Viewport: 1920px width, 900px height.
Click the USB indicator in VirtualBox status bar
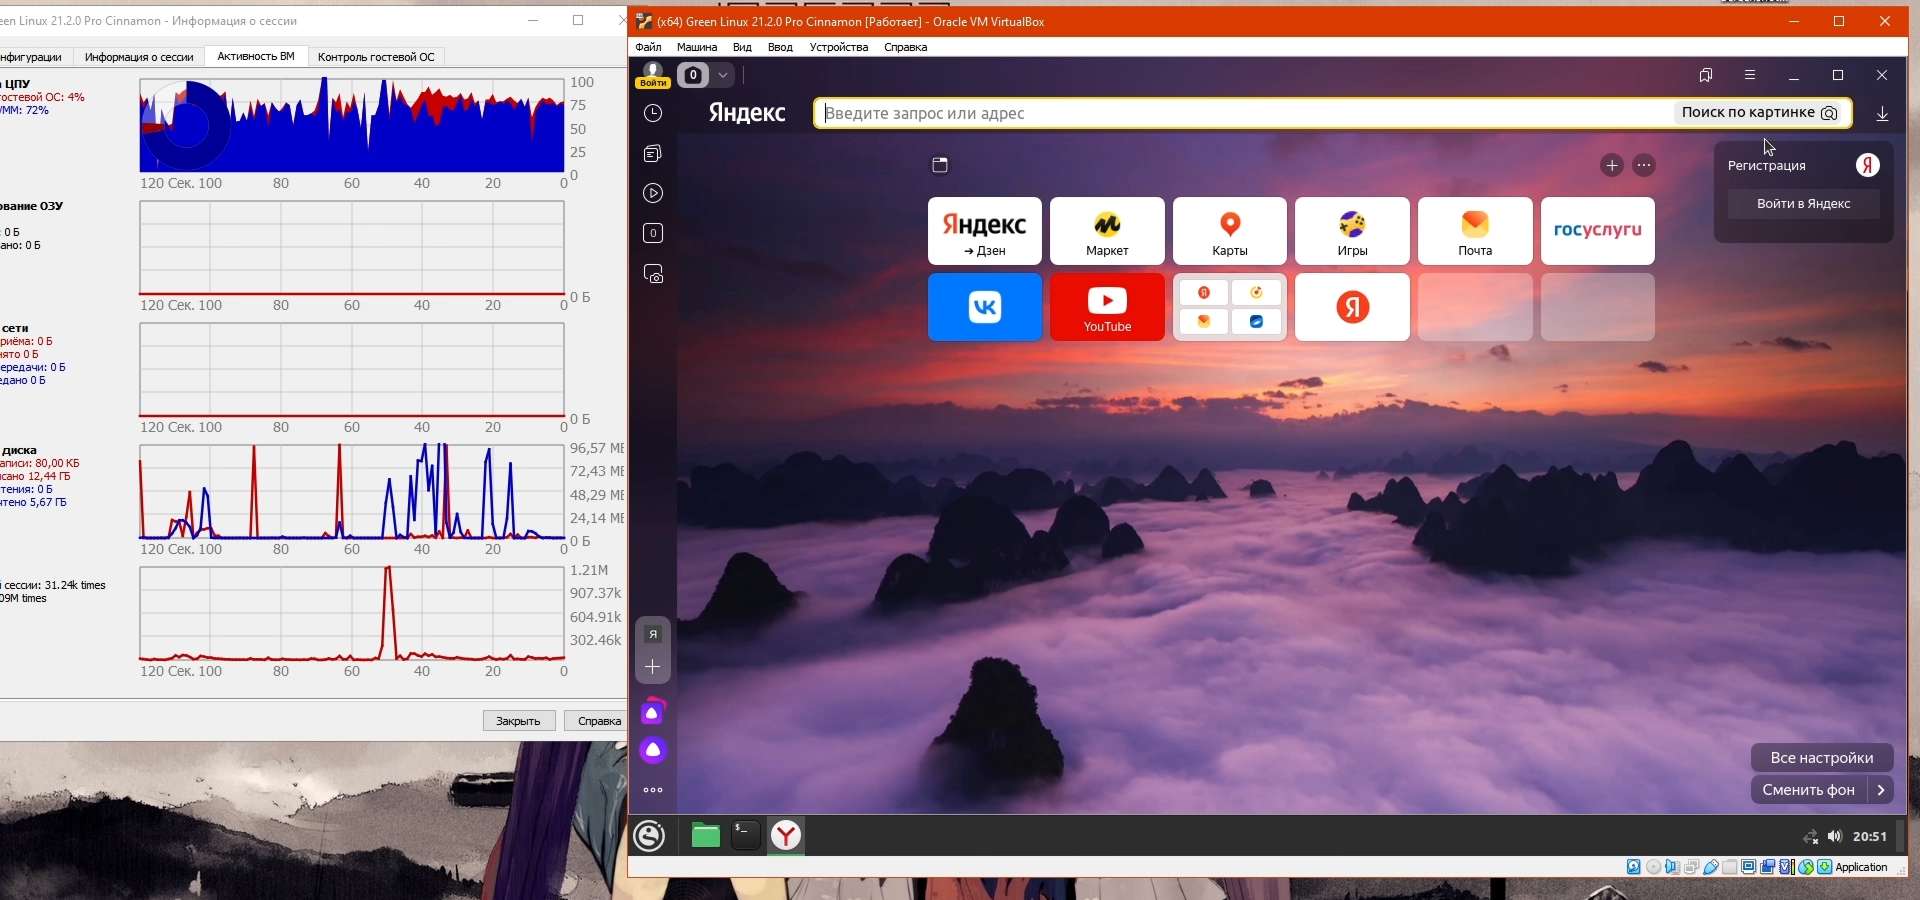[1711, 867]
